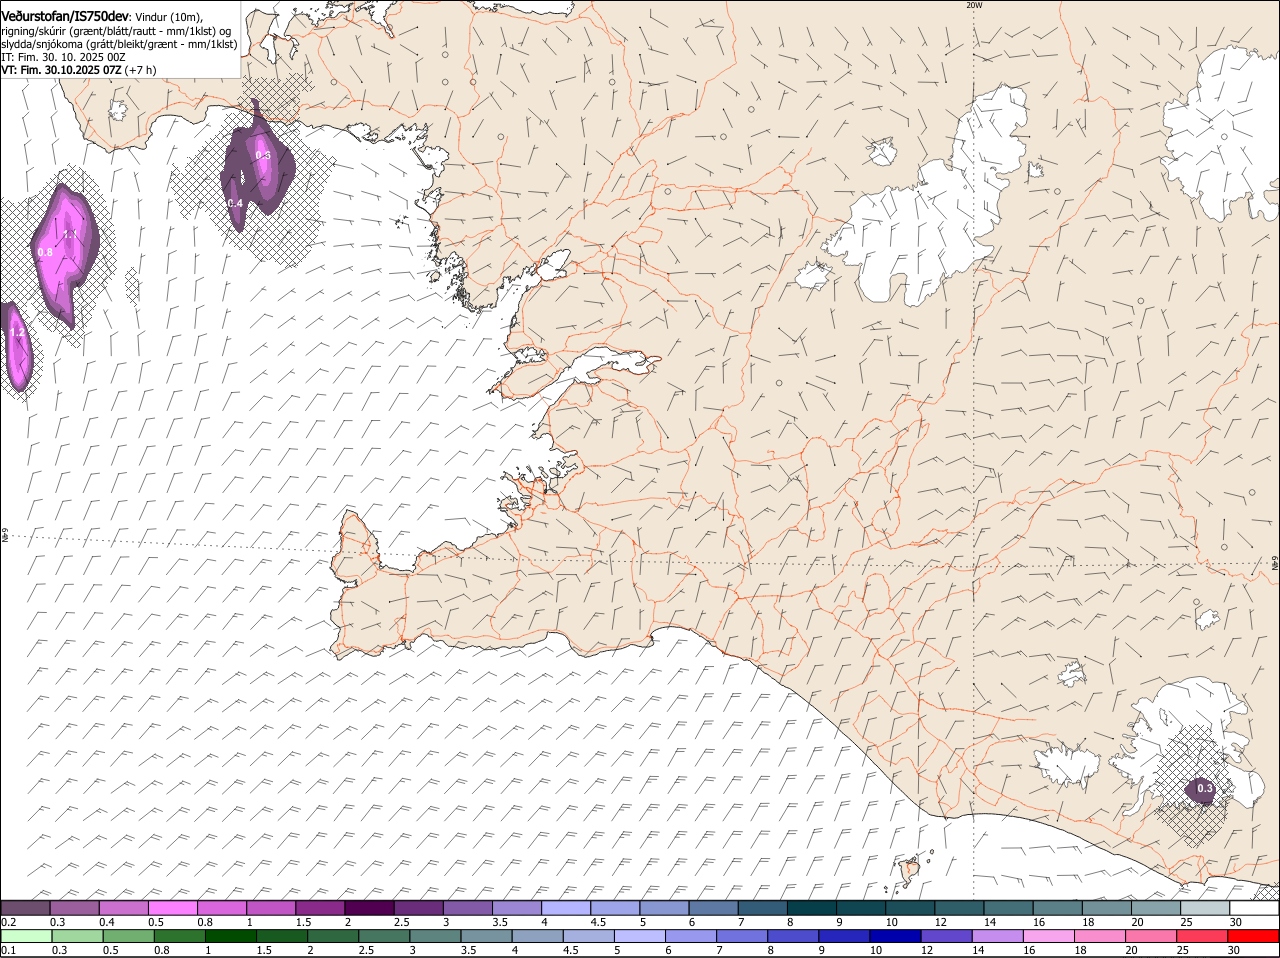Select the purple rain swatch starting at 14
Viewport: 1280px width, 958px height.
click(997, 936)
